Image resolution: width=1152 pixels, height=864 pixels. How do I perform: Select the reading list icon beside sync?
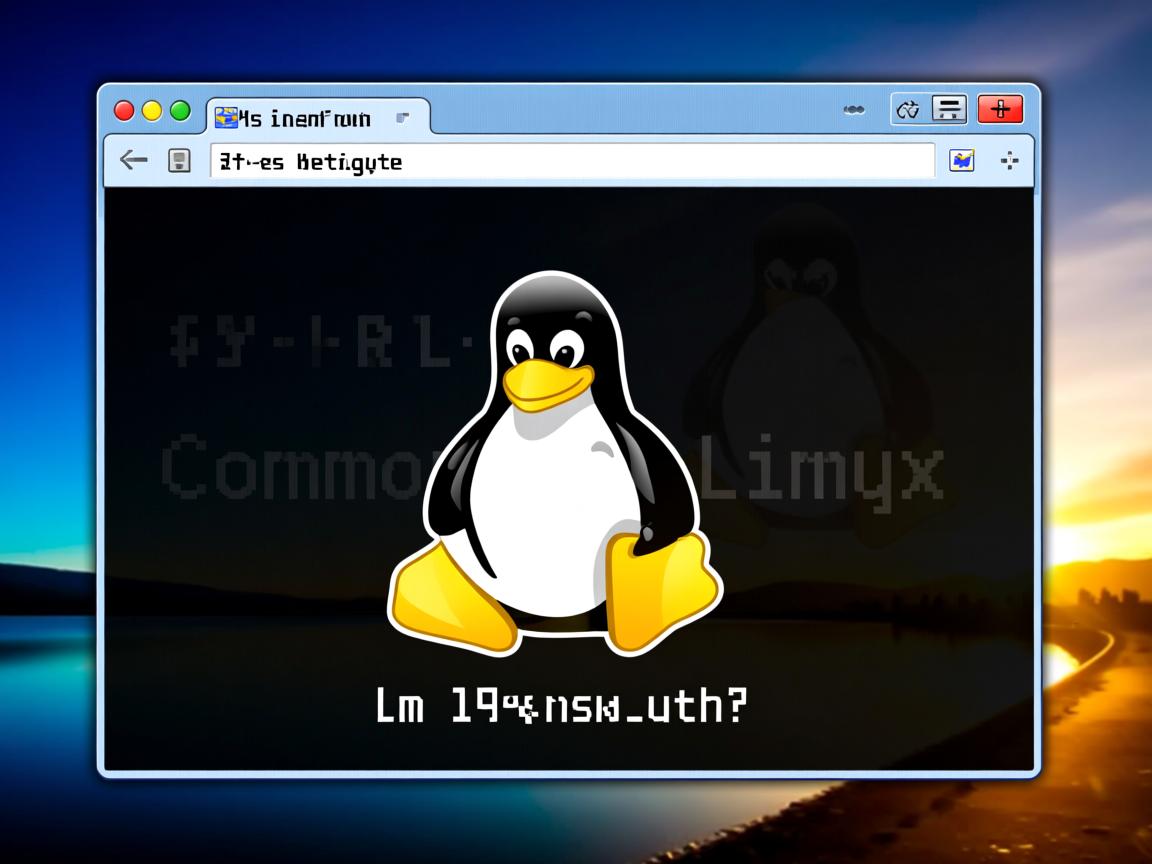point(948,109)
